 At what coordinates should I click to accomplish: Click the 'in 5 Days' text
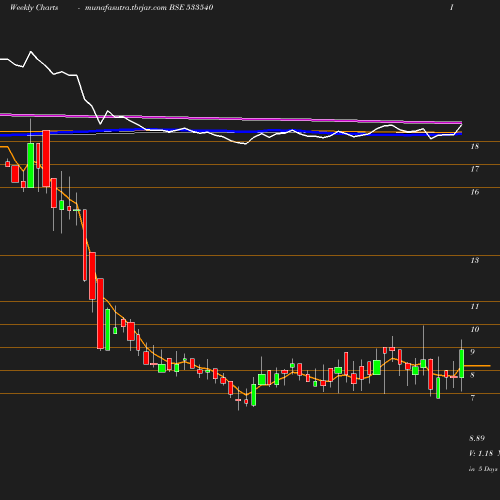click(483, 469)
